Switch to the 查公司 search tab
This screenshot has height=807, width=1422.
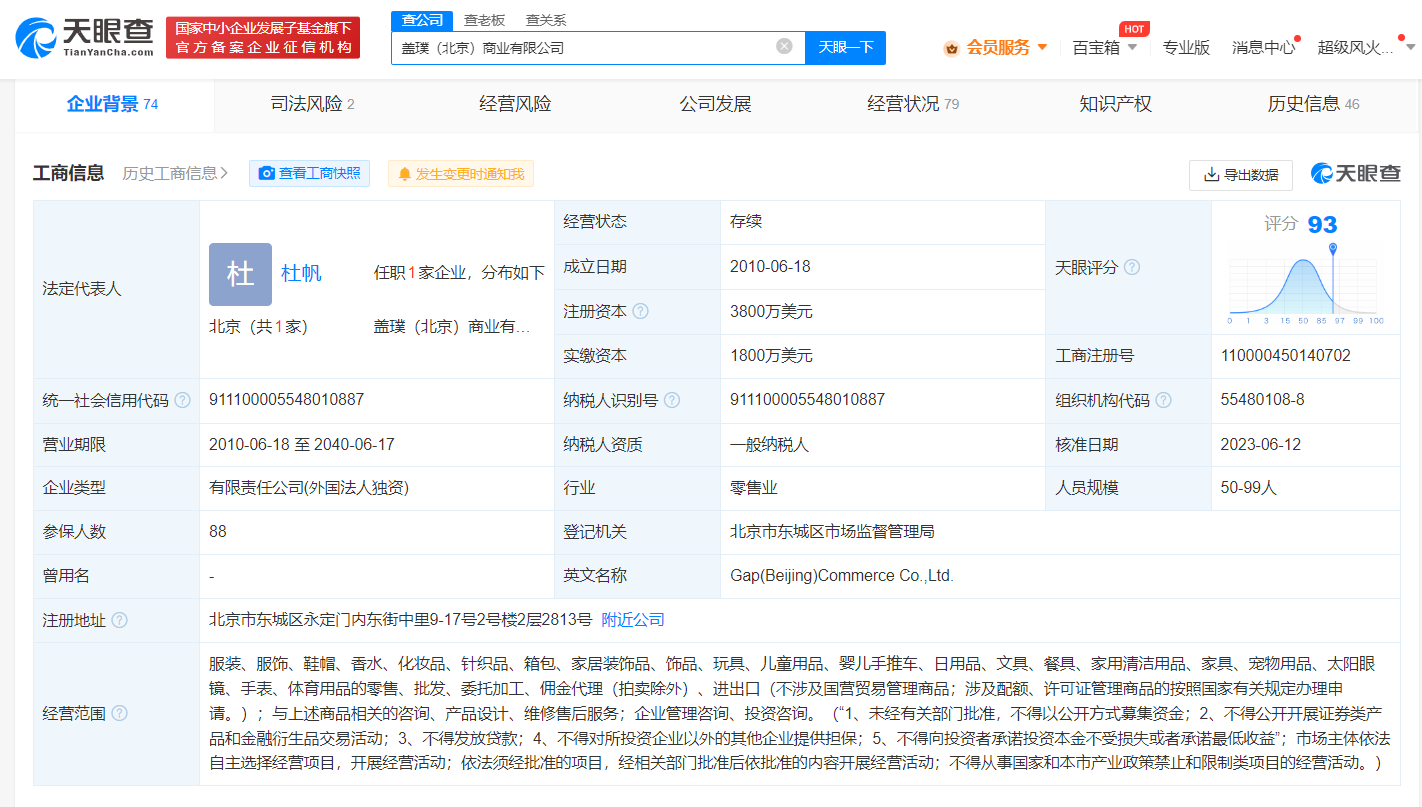[x=422, y=20]
